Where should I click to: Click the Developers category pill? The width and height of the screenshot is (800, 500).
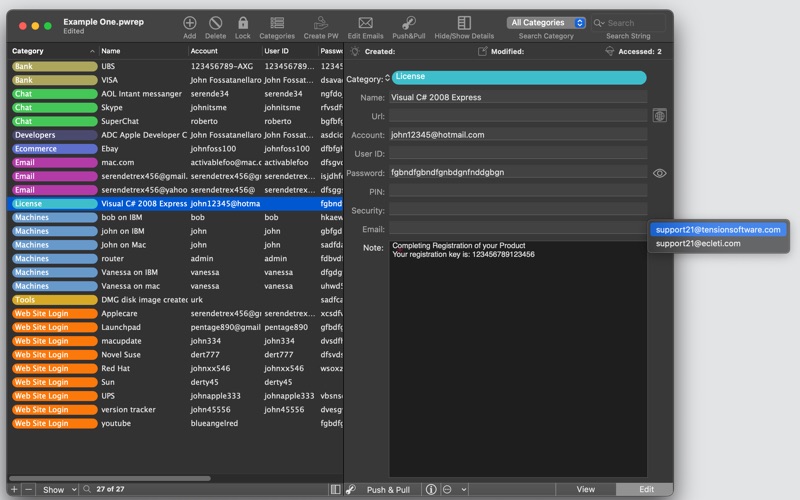[x=54, y=135]
